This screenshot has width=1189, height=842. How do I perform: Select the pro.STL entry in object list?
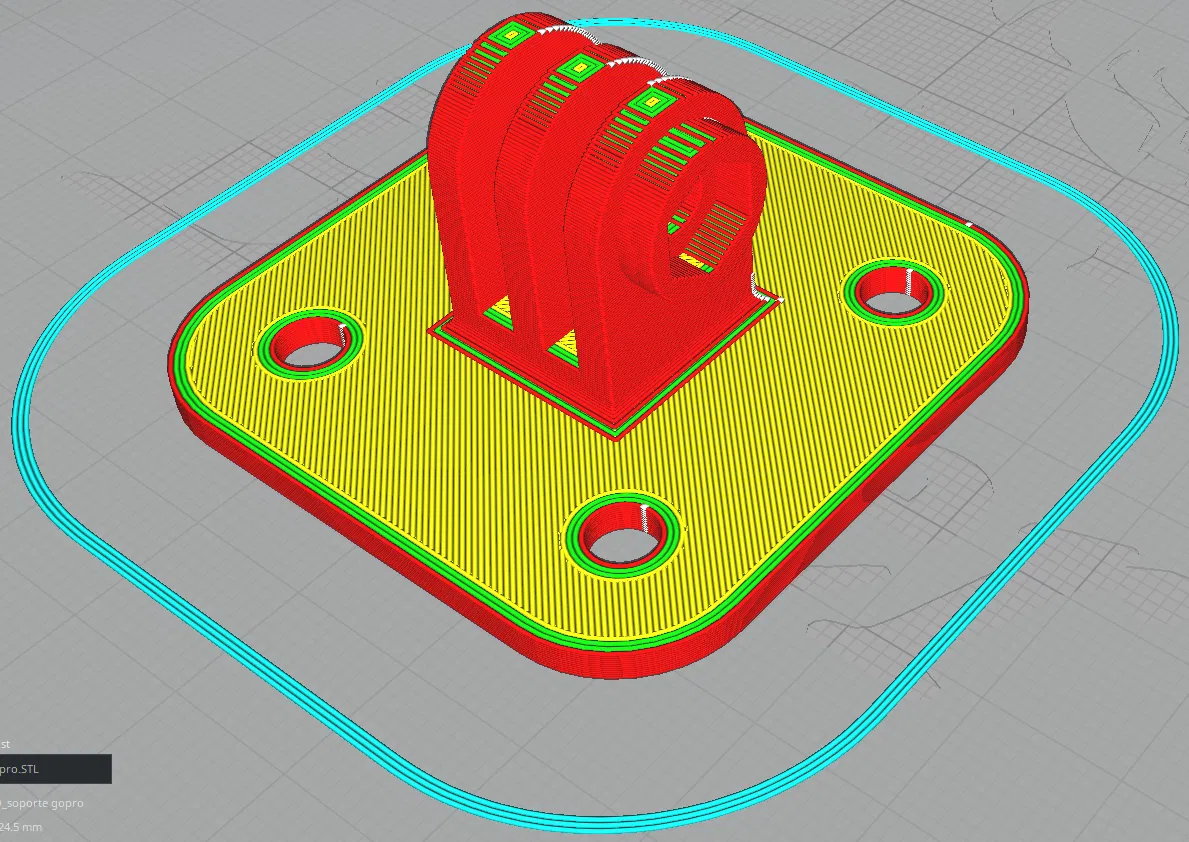click(55, 768)
